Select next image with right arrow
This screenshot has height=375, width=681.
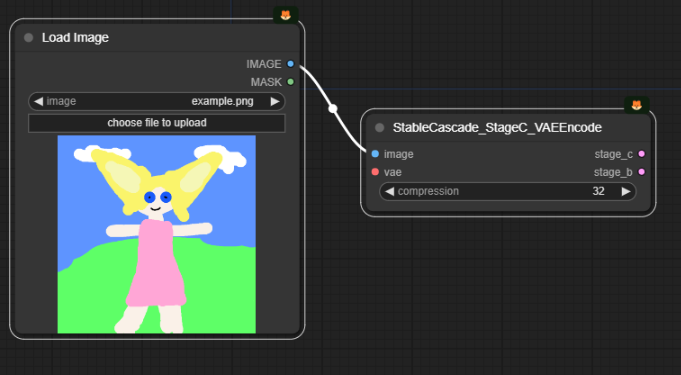point(275,101)
